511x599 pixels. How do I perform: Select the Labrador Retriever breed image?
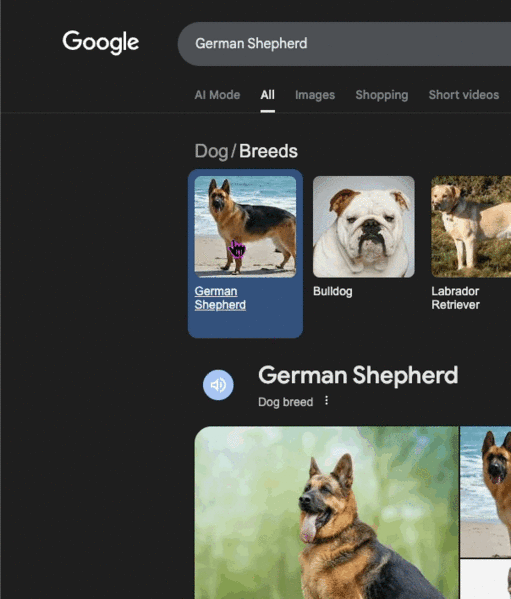click(471, 227)
